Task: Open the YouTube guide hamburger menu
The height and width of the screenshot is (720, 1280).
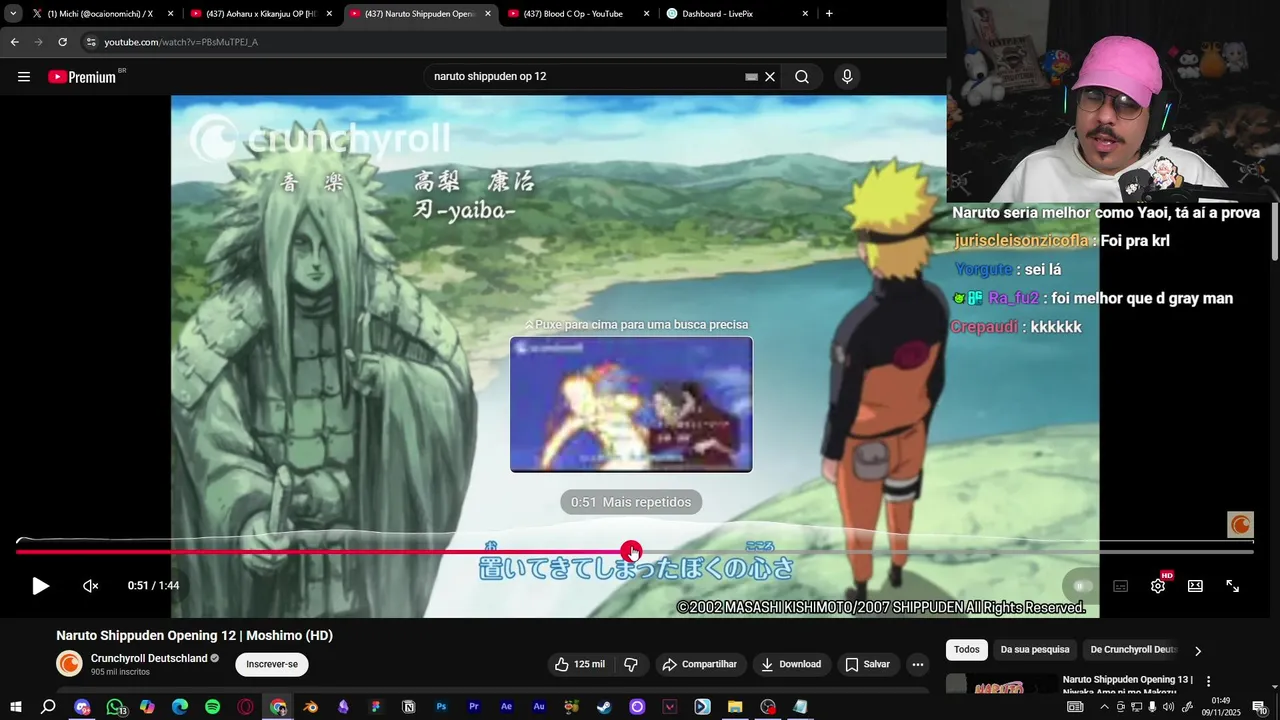Action: [x=24, y=77]
